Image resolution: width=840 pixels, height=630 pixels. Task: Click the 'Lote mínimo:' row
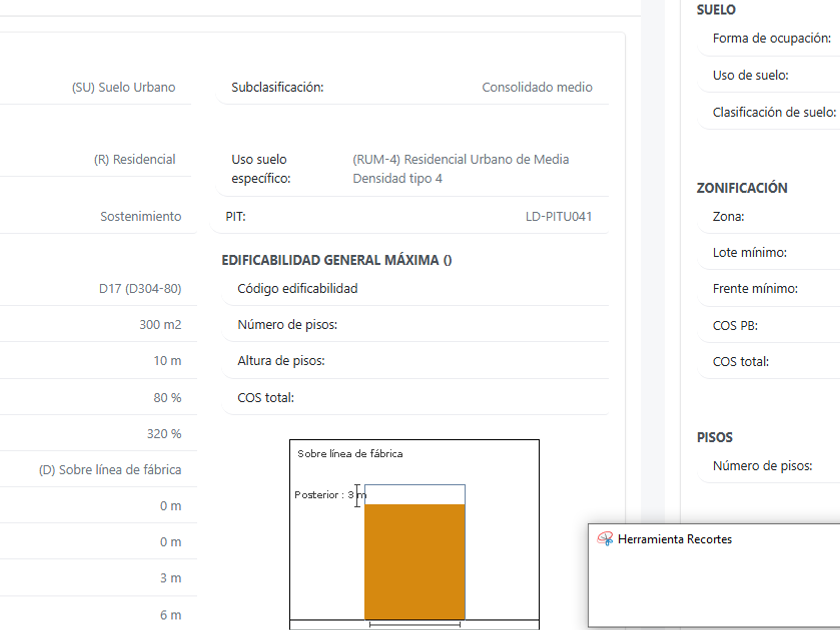[769, 253]
